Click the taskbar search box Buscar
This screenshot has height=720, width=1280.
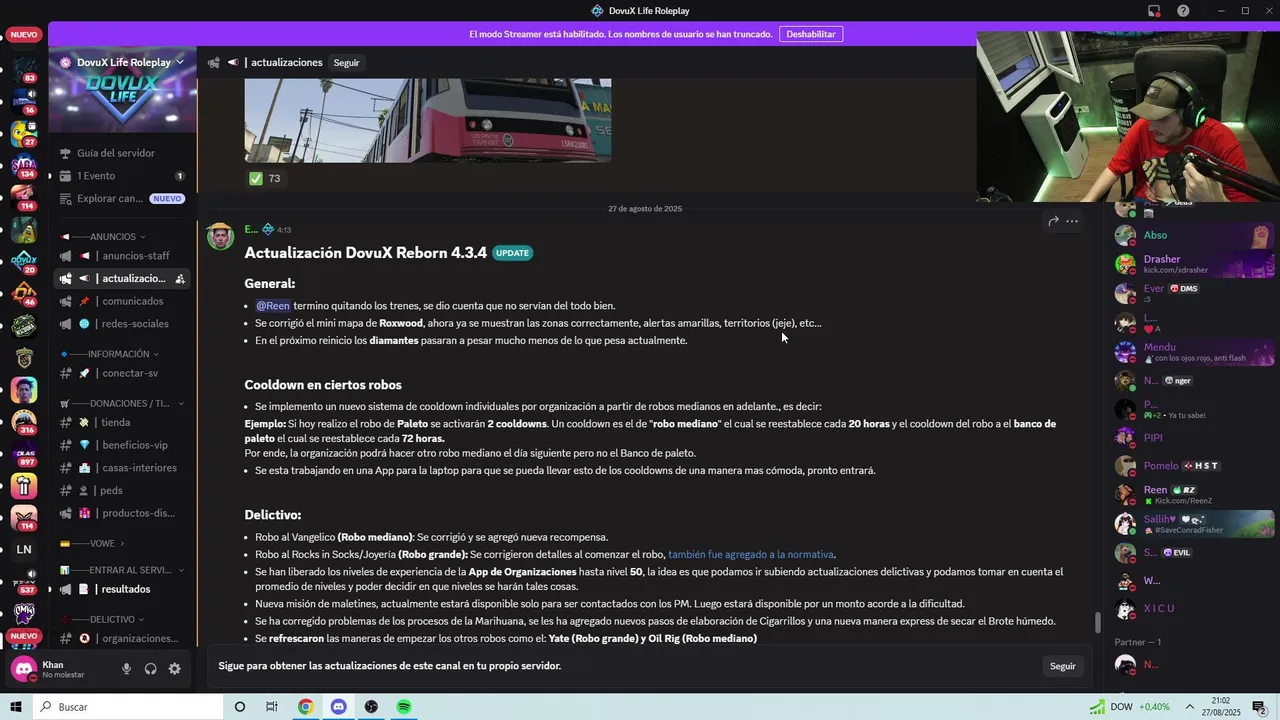point(127,707)
